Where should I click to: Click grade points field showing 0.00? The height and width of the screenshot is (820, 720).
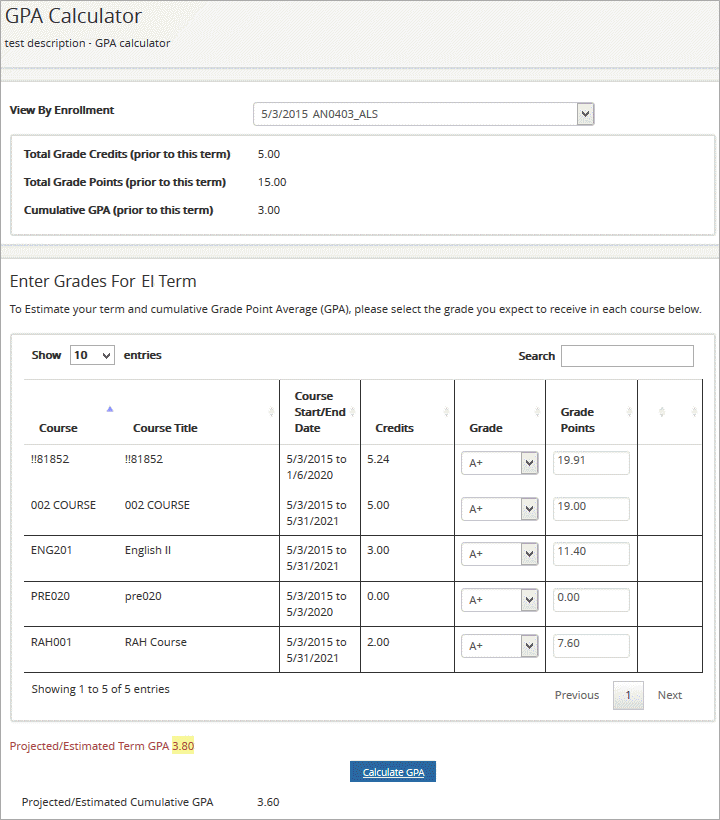click(591, 600)
